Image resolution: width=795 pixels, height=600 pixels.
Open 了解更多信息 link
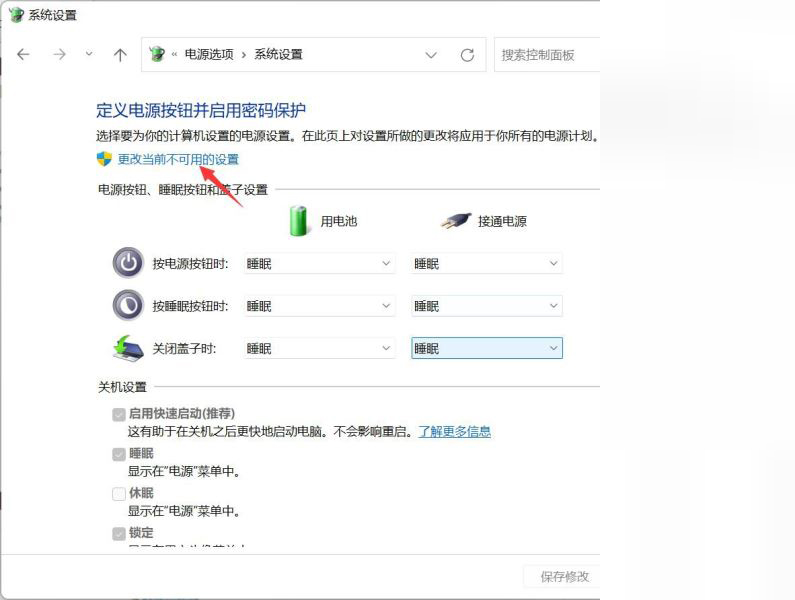click(454, 432)
